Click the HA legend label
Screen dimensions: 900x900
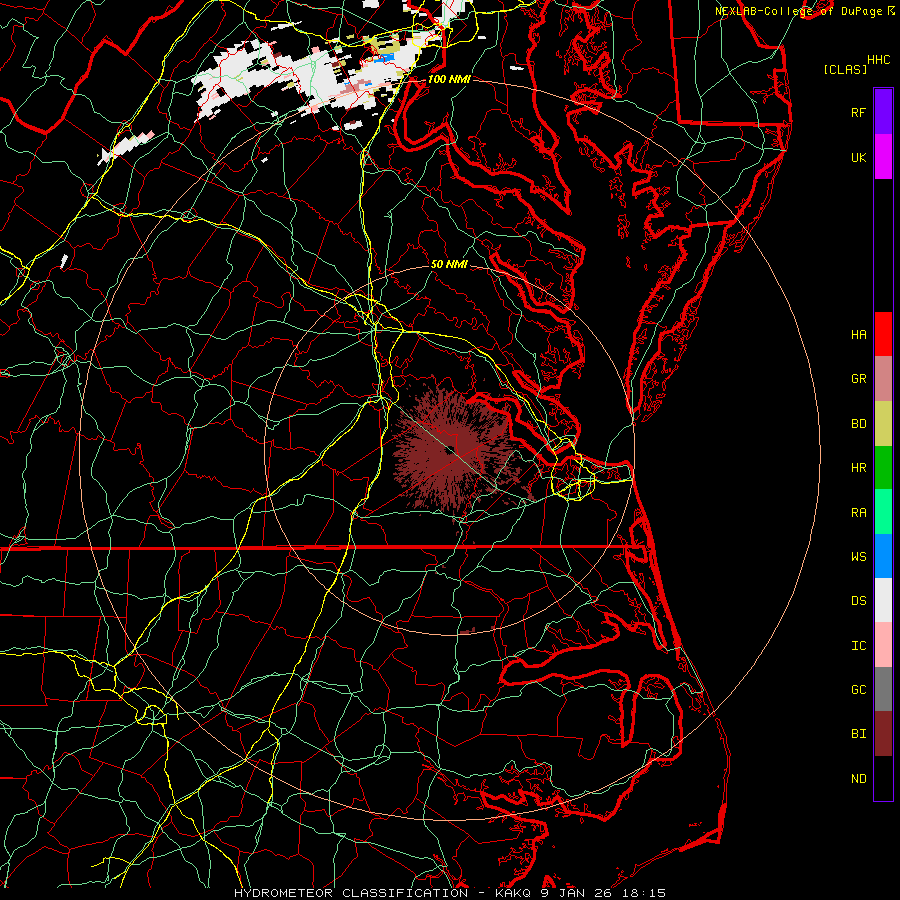point(858,334)
